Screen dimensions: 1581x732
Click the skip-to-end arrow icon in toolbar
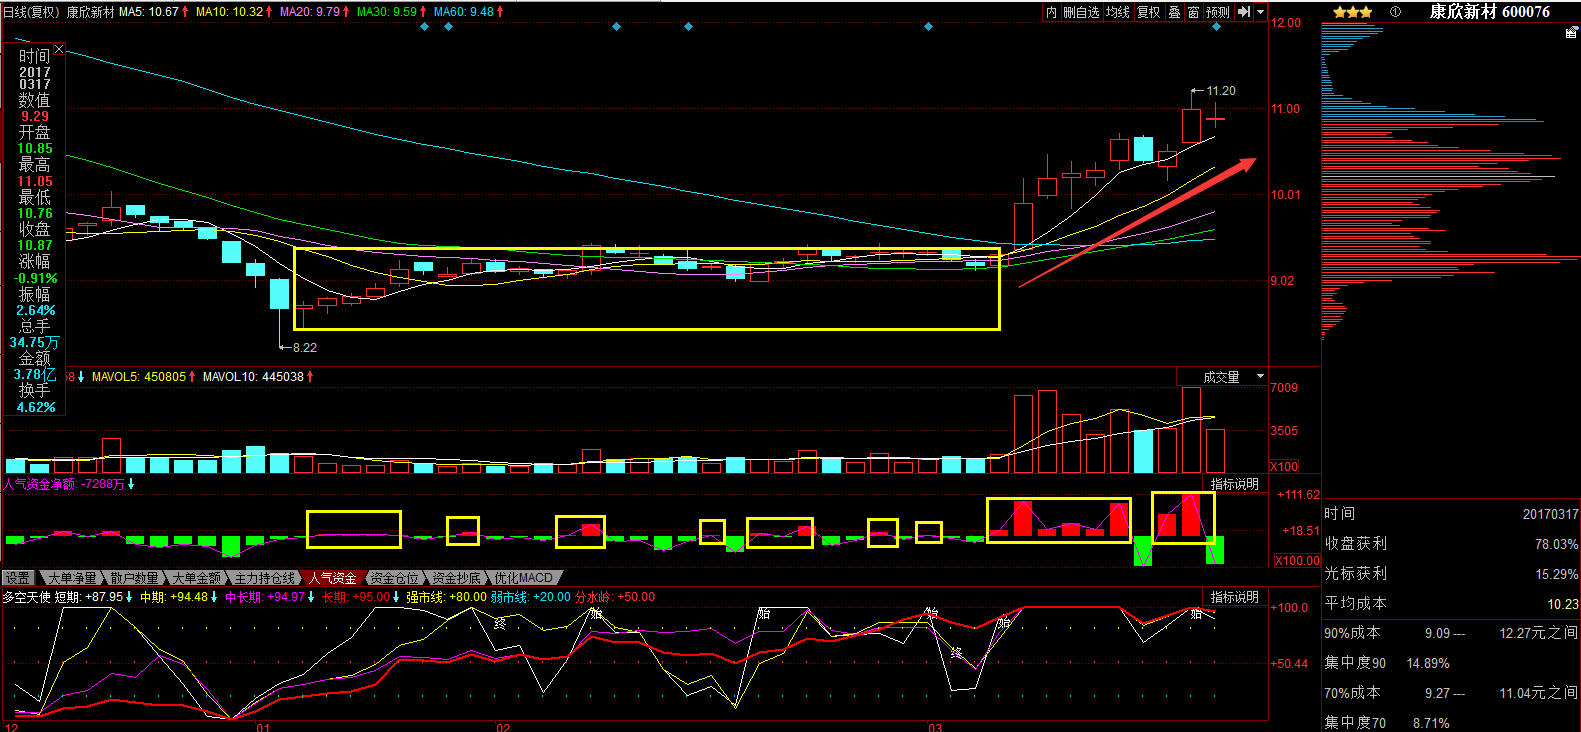1243,12
